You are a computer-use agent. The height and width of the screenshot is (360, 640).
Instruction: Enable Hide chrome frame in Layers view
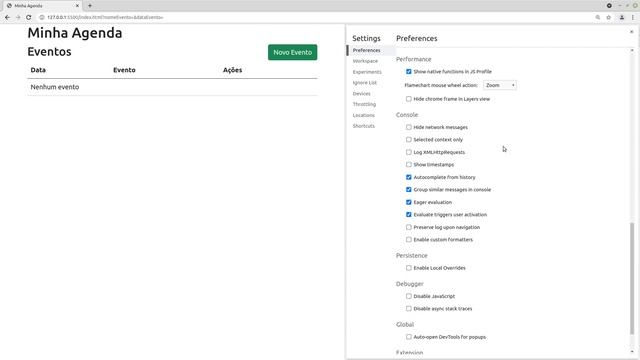(x=409, y=99)
